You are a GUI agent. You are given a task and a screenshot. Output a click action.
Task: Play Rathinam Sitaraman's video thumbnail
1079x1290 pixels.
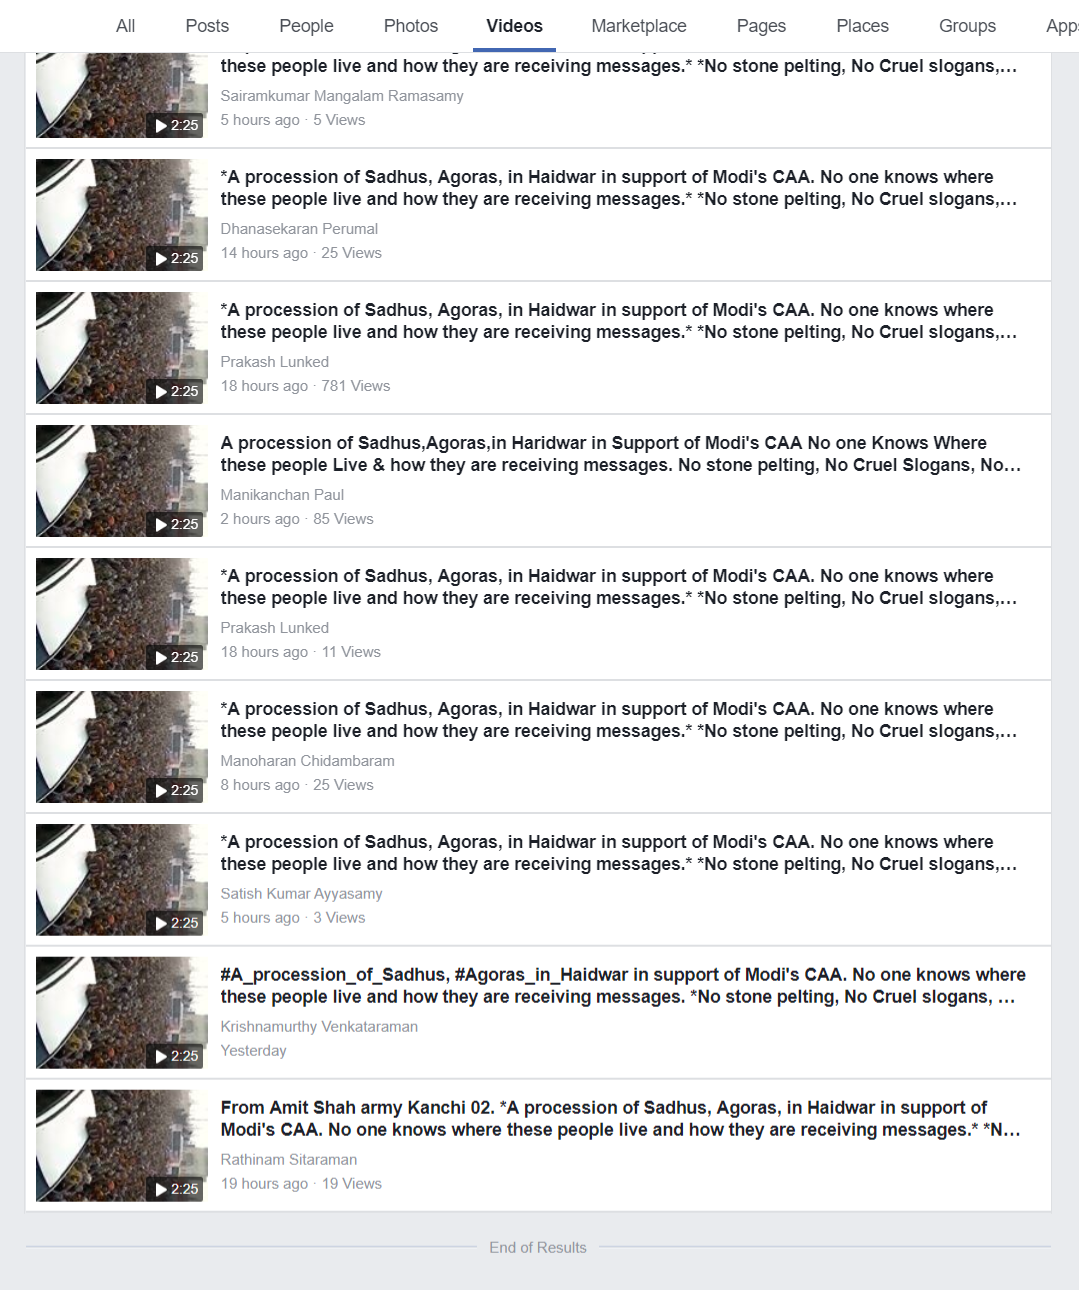click(120, 1146)
